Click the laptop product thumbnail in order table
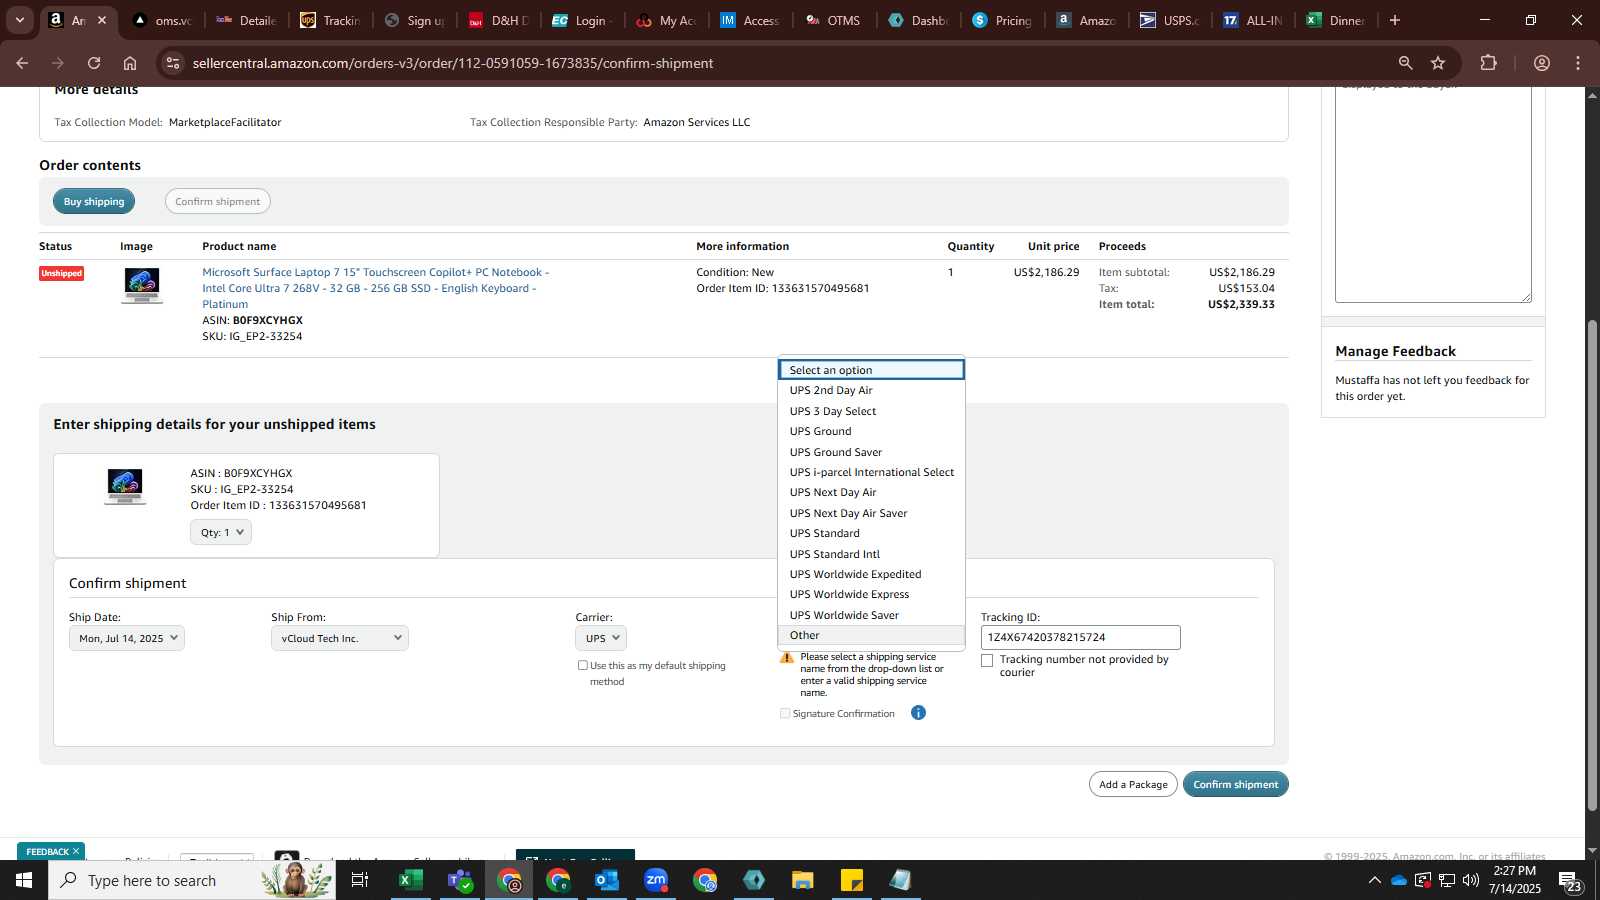Viewport: 1600px width, 900px height. 142,285
